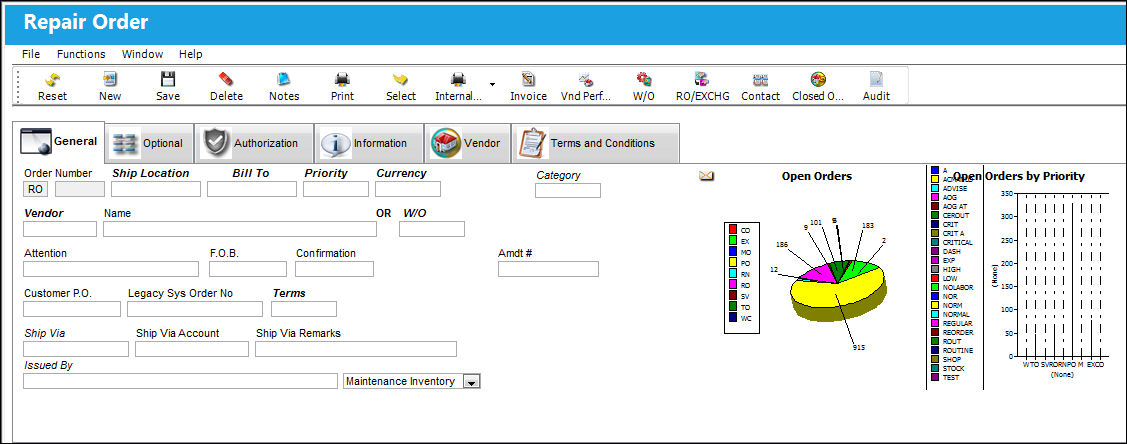Open the Window menu
Viewport: 1127px width, 444px height.
click(x=142, y=54)
